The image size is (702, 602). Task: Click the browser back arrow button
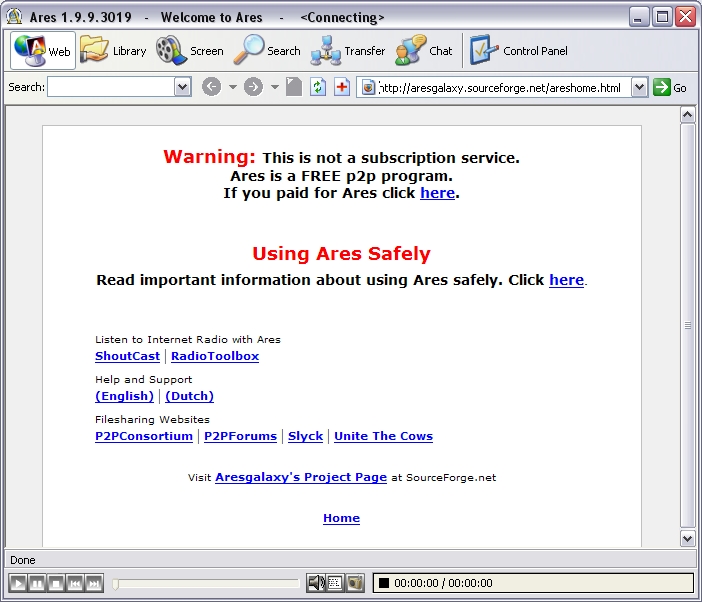coord(211,87)
